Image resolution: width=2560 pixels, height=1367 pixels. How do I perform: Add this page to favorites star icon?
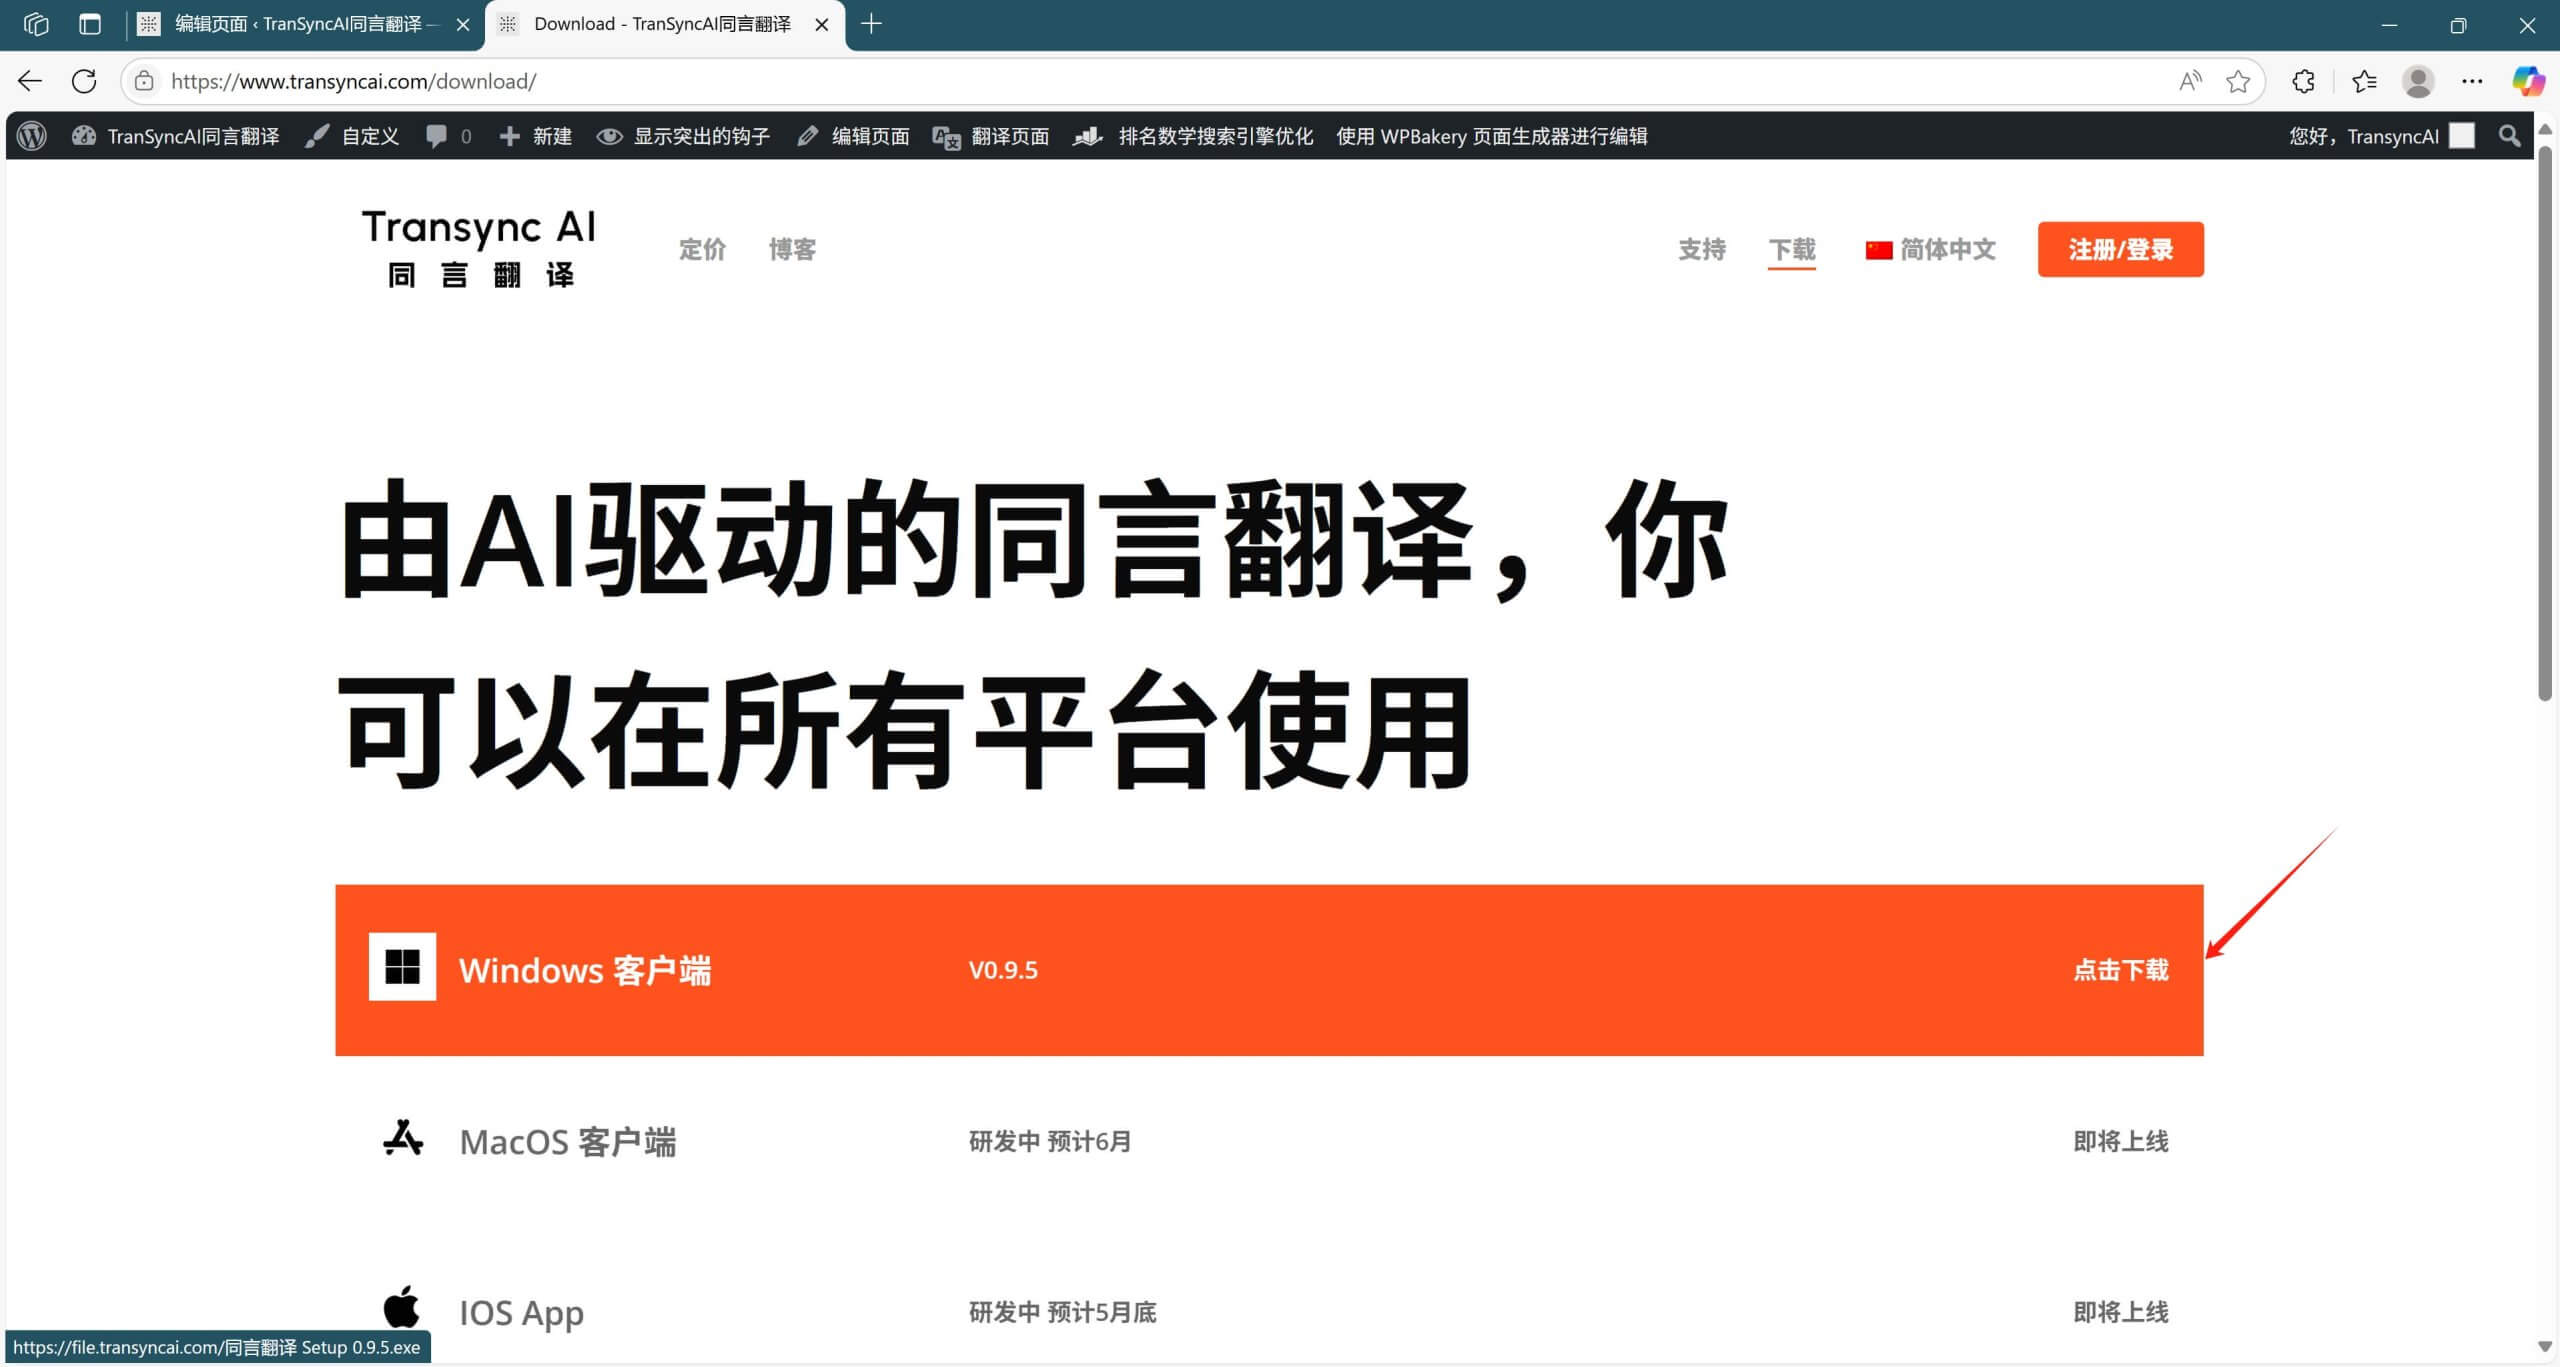2238,81
